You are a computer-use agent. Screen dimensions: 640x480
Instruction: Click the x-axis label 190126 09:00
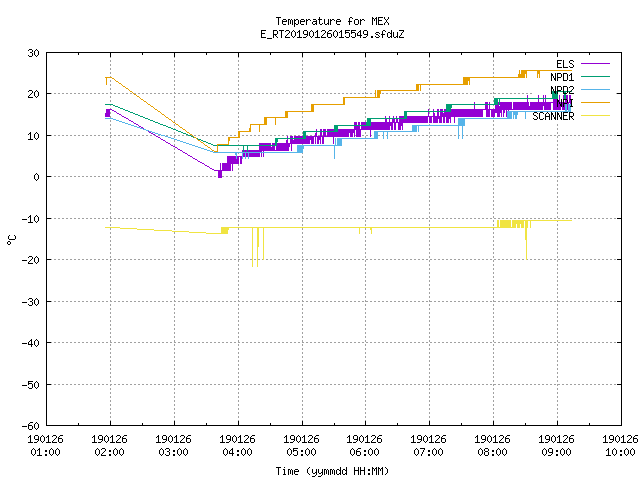[x=557, y=445]
